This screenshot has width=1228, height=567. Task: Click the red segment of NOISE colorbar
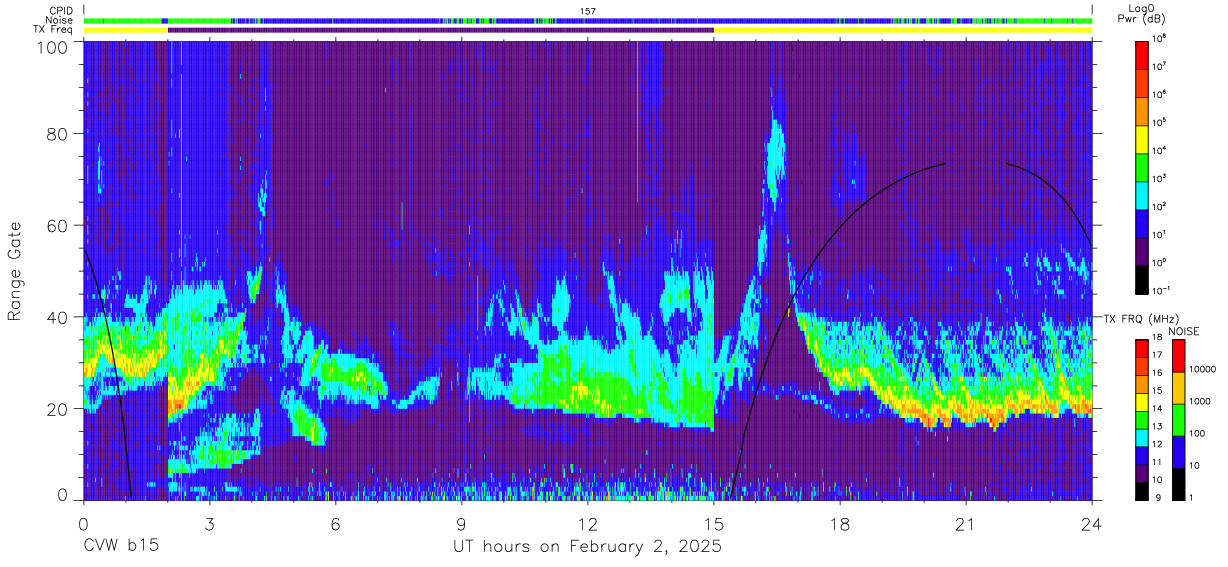coord(1178,356)
